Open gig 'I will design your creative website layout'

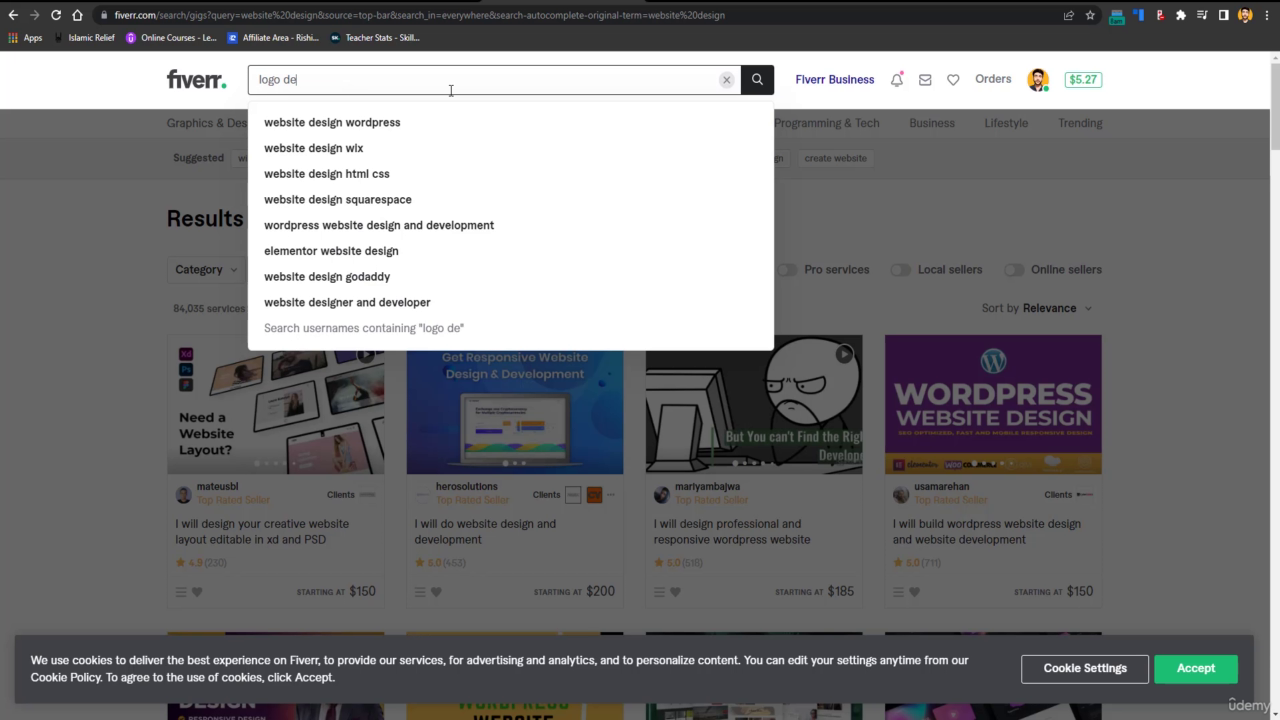(x=262, y=532)
